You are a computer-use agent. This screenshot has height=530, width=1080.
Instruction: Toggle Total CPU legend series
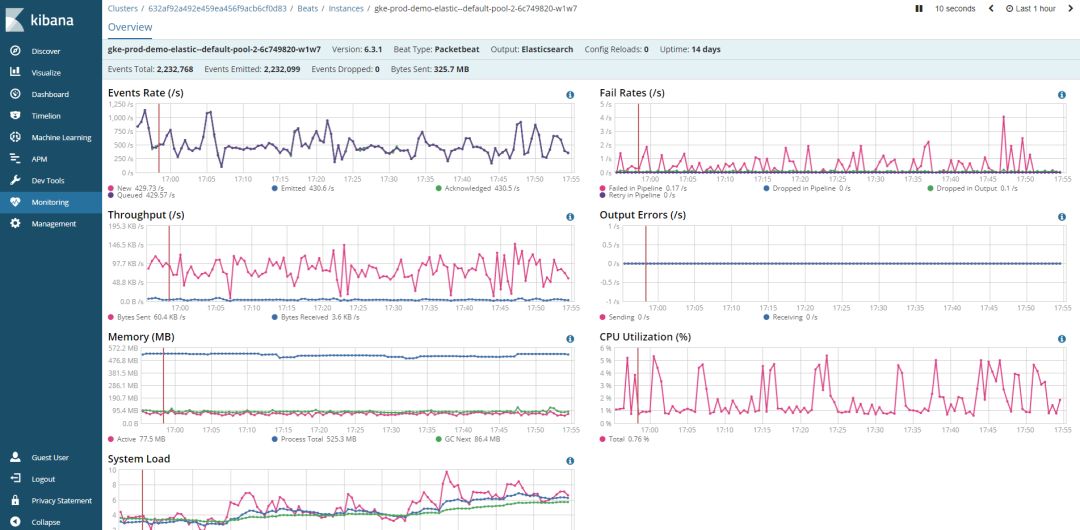pos(625,439)
